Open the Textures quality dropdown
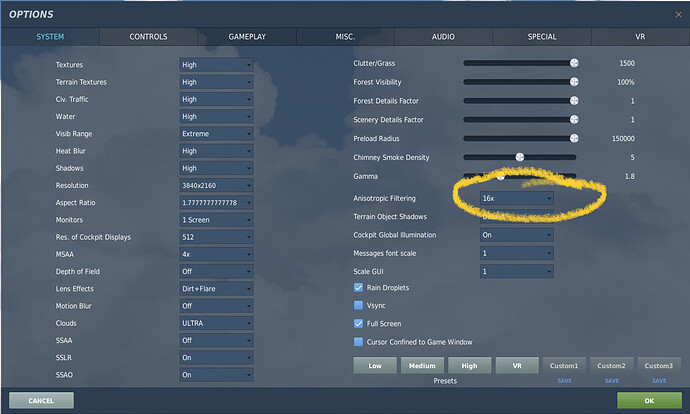 (x=216, y=64)
